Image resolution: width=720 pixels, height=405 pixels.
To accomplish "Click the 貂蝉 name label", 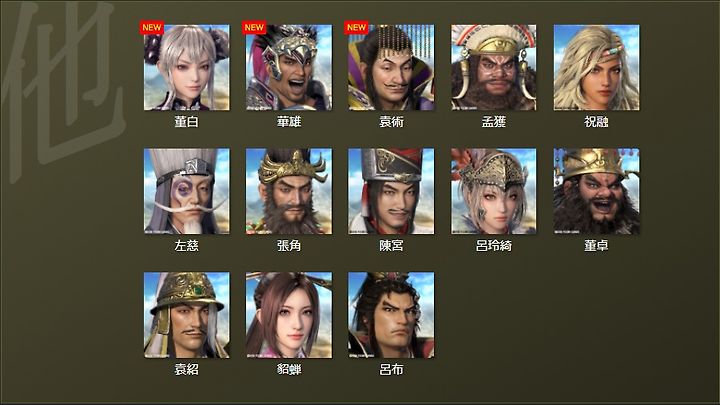I will pyautogui.click(x=289, y=369).
